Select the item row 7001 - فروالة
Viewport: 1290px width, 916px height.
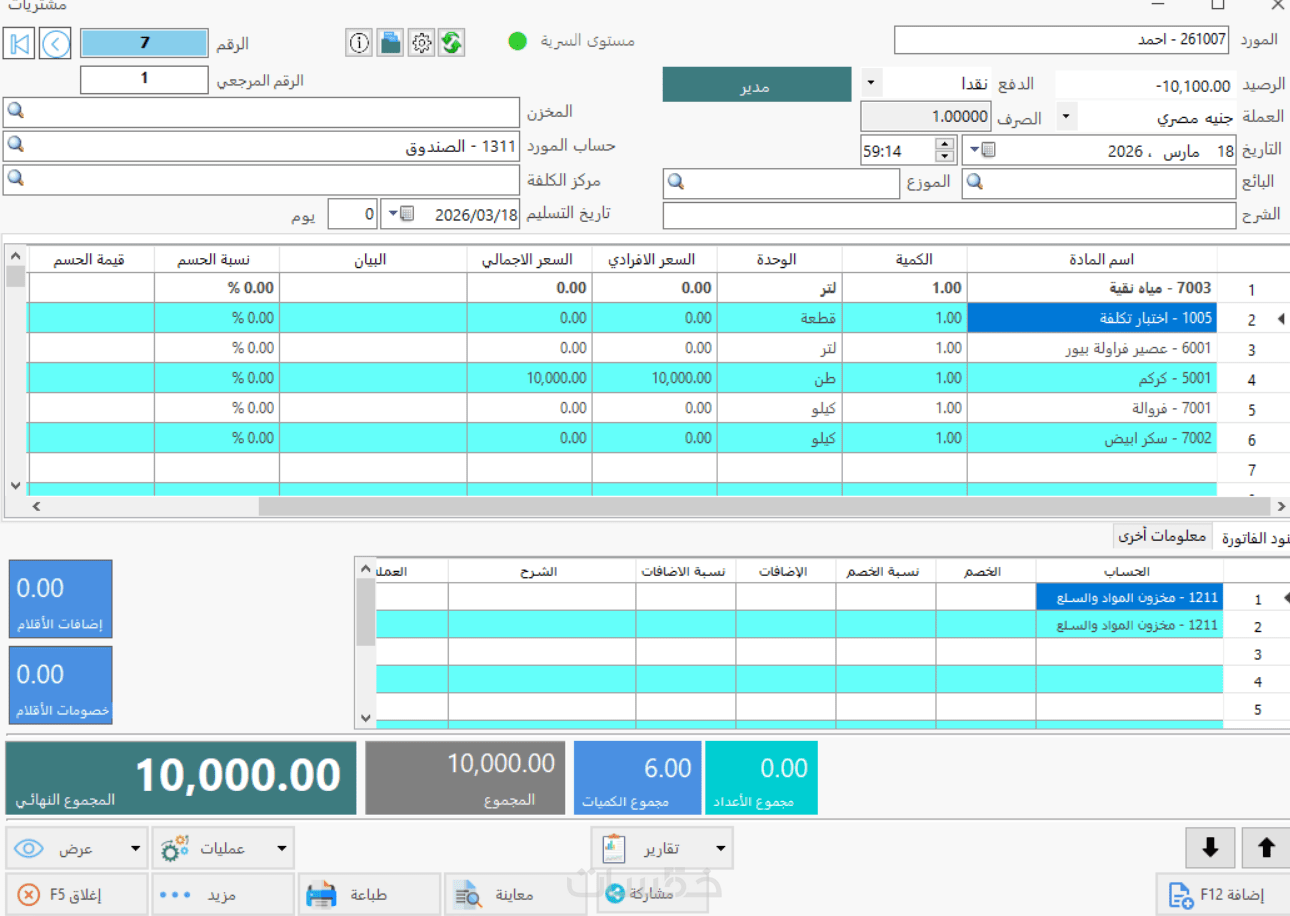pyautogui.click(x=1092, y=408)
